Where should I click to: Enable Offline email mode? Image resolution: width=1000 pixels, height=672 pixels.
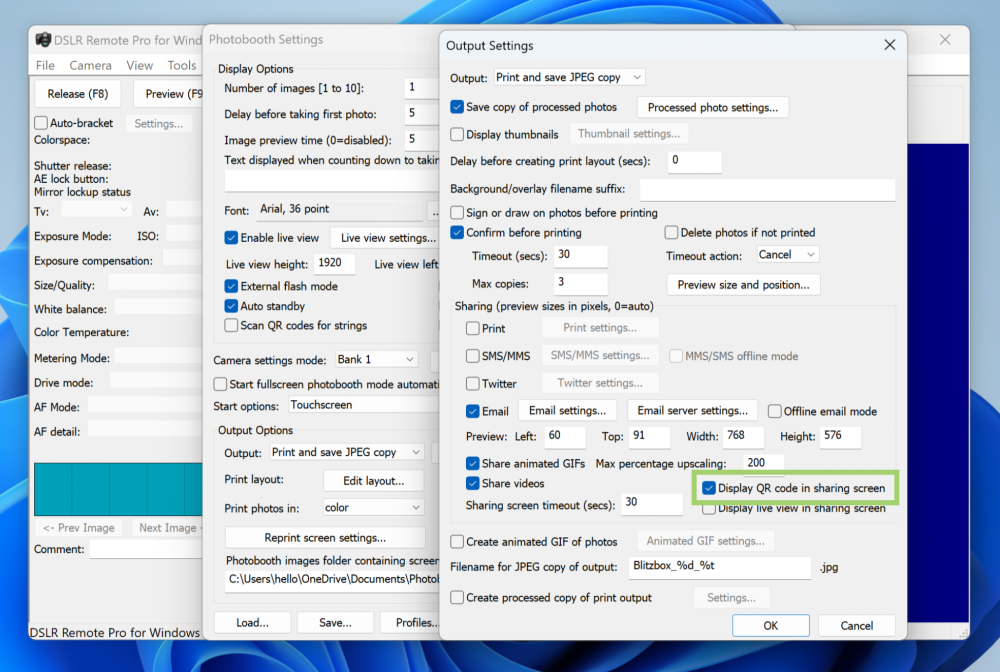pos(774,411)
